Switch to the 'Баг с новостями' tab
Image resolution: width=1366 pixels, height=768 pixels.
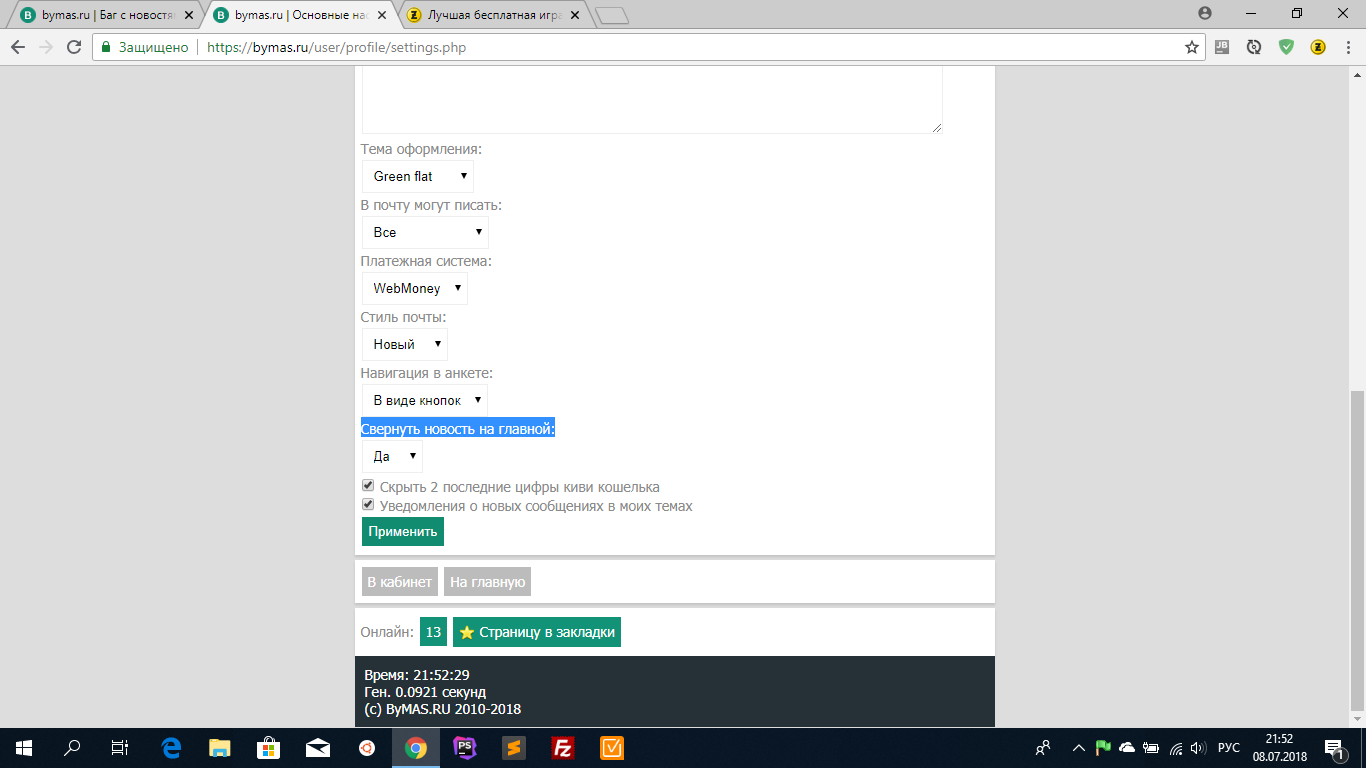[105, 15]
